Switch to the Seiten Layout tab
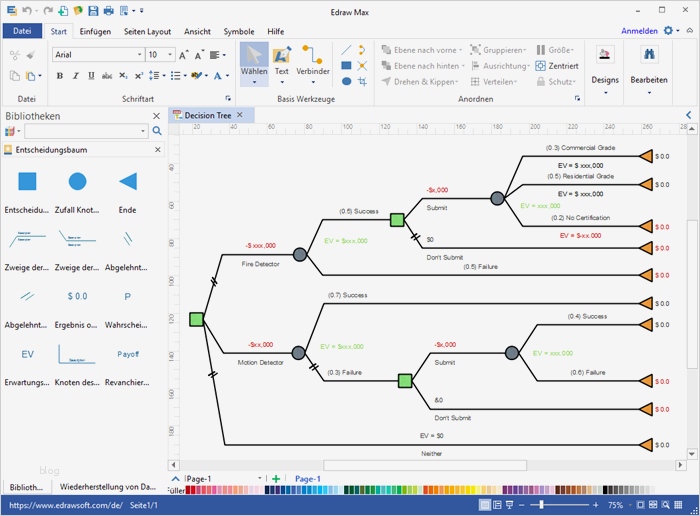700x516 pixels. [x=147, y=31]
